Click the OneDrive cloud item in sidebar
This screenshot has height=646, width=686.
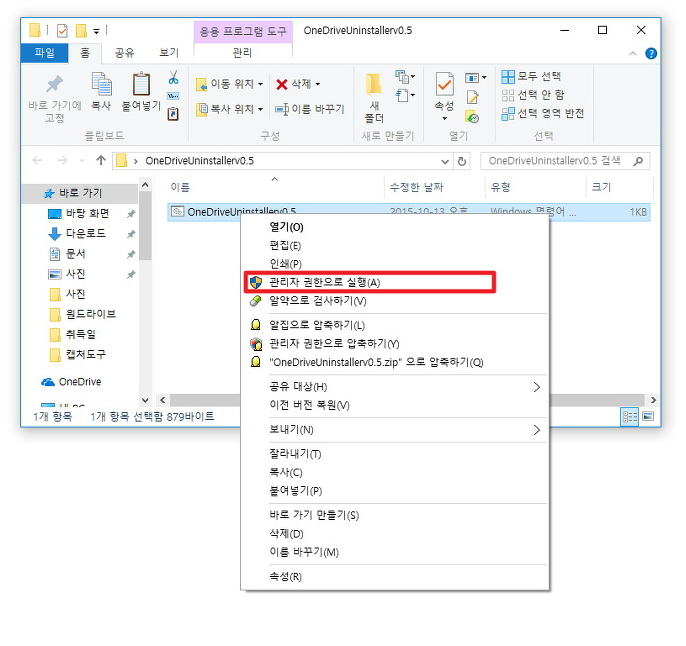[x=71, y=382]
